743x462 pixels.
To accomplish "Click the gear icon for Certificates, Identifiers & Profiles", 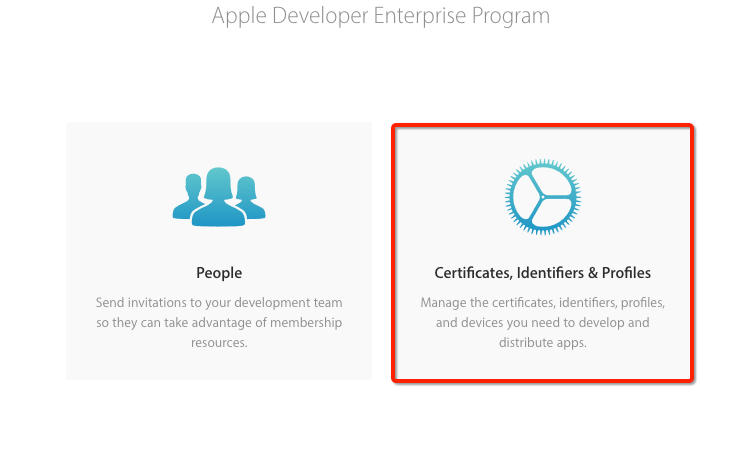I will tap(543, 197).
